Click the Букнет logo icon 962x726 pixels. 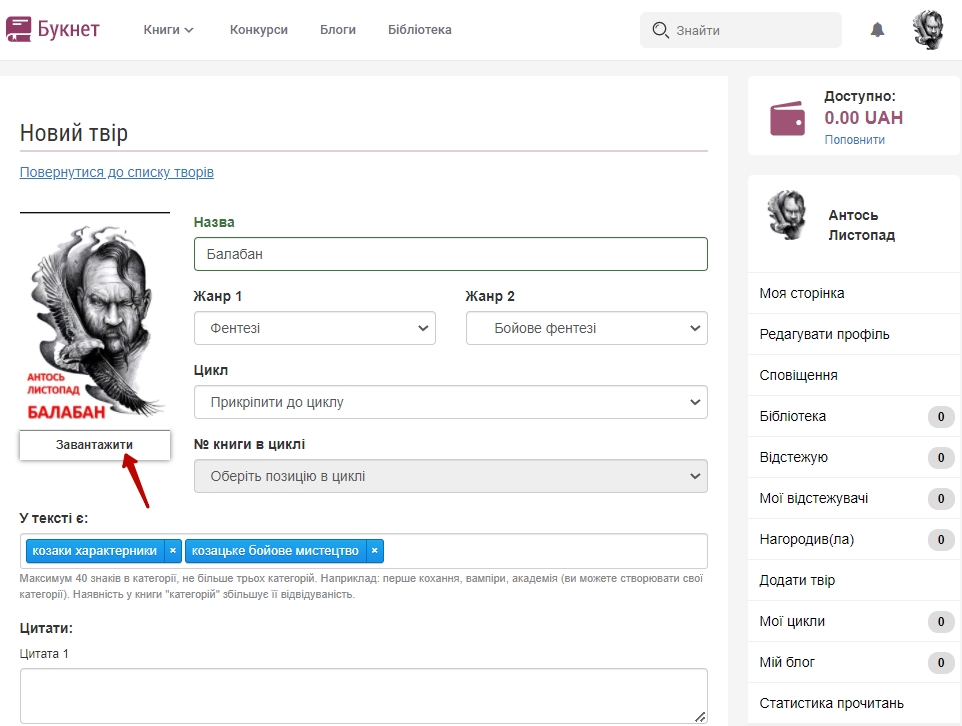(x=18, y=29)
